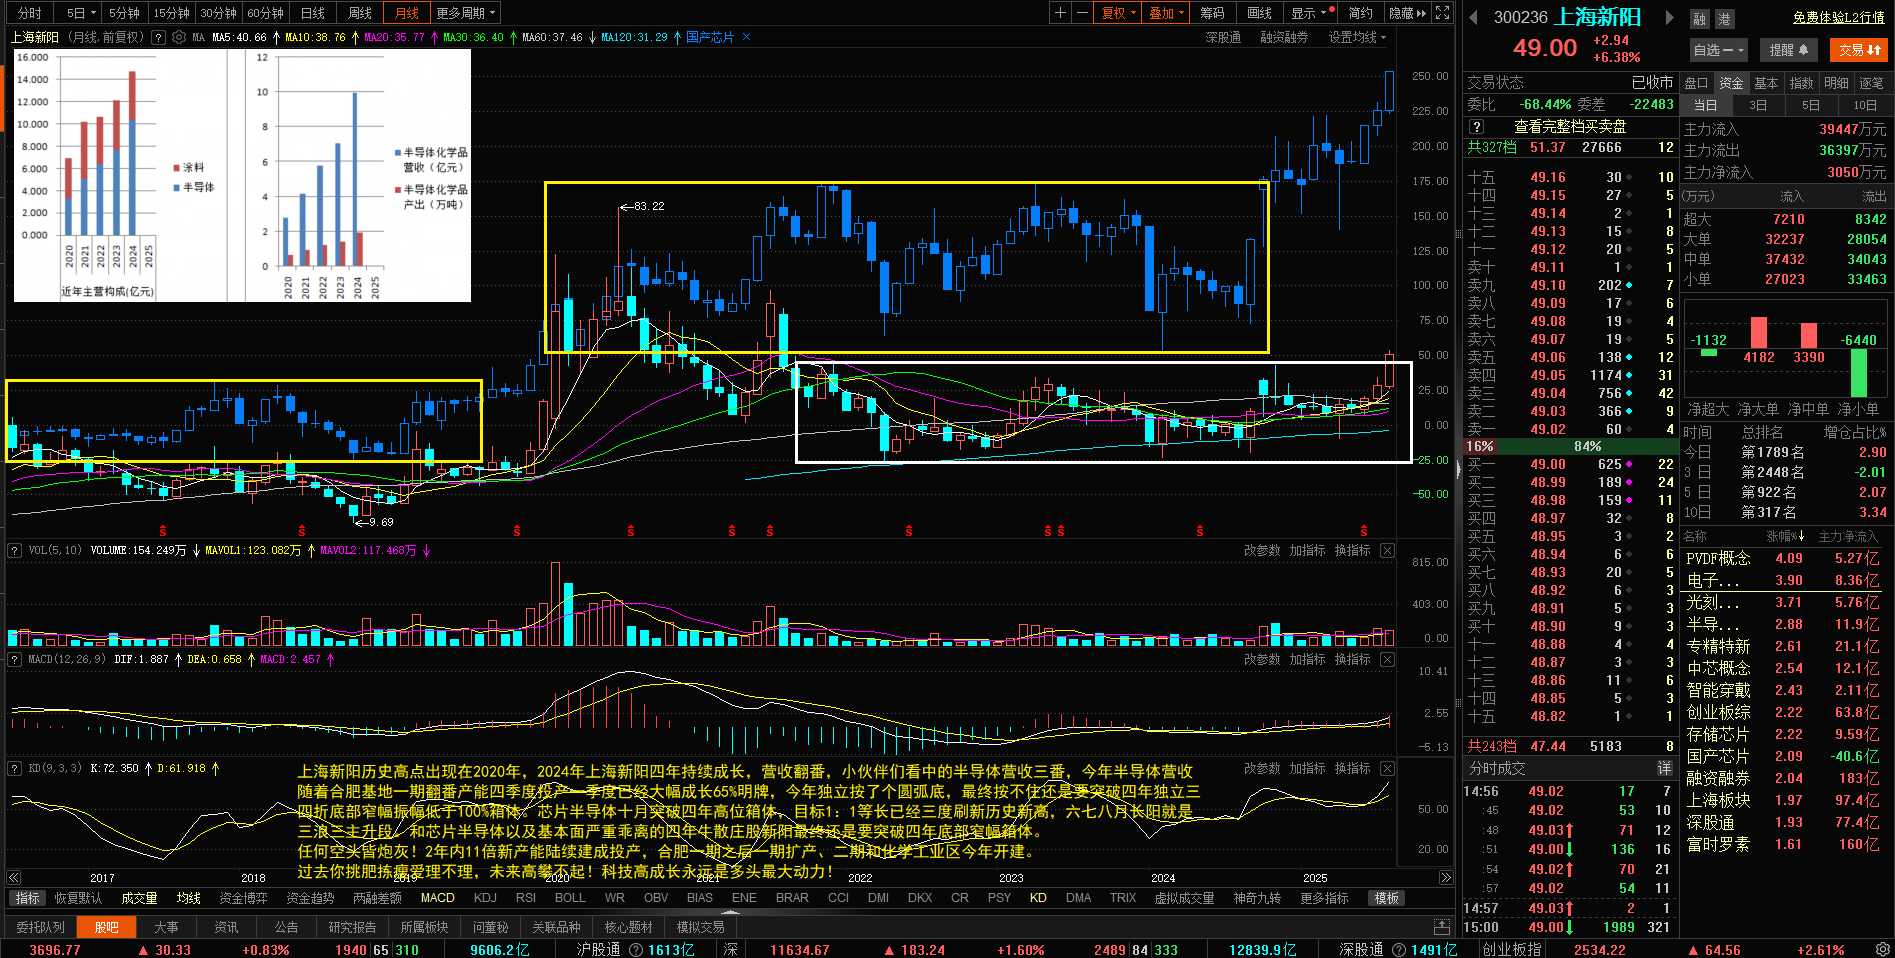
Task: Toggle 简约 simplified mode
Action: click(x=1360, y=13)
